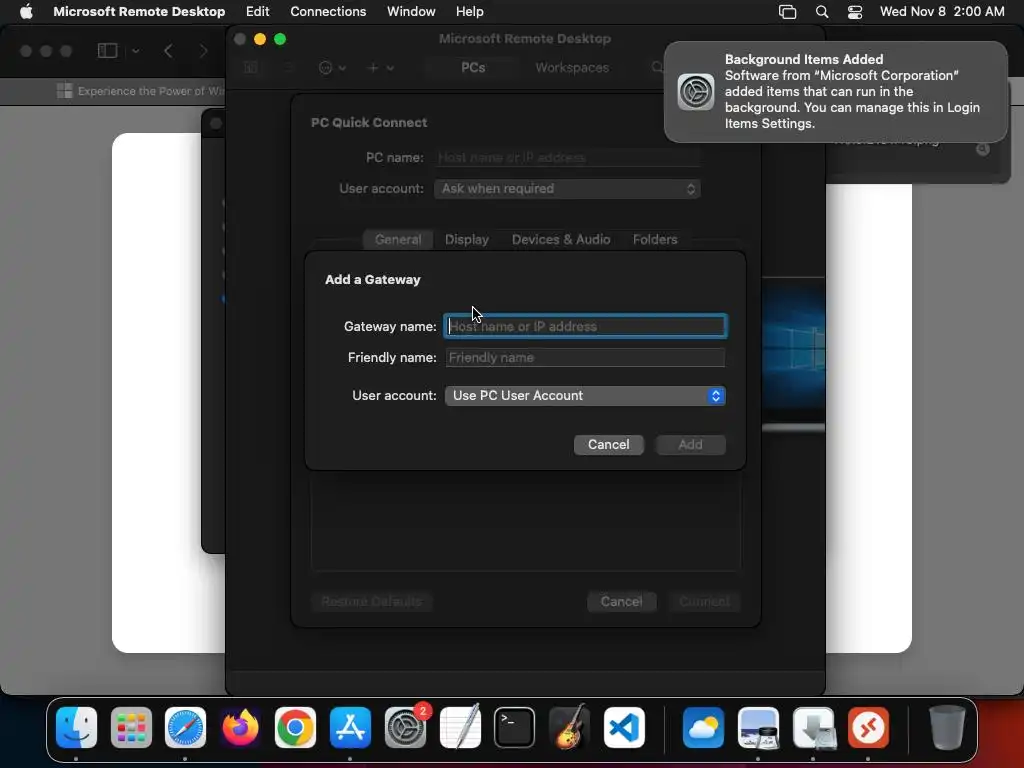Screen dimensions: 1024x768
Task: Open the Apple menu
Action: pyautogui.click(x=26, y=12)
